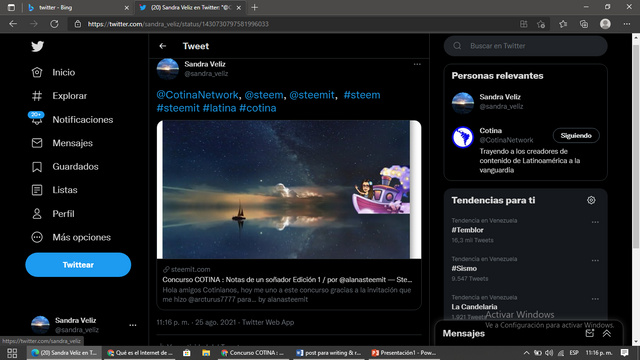The image size is (640, 360).
Task: Close the twitter - Bing tab
Action: pyautogui.click(x=127, y=8)
